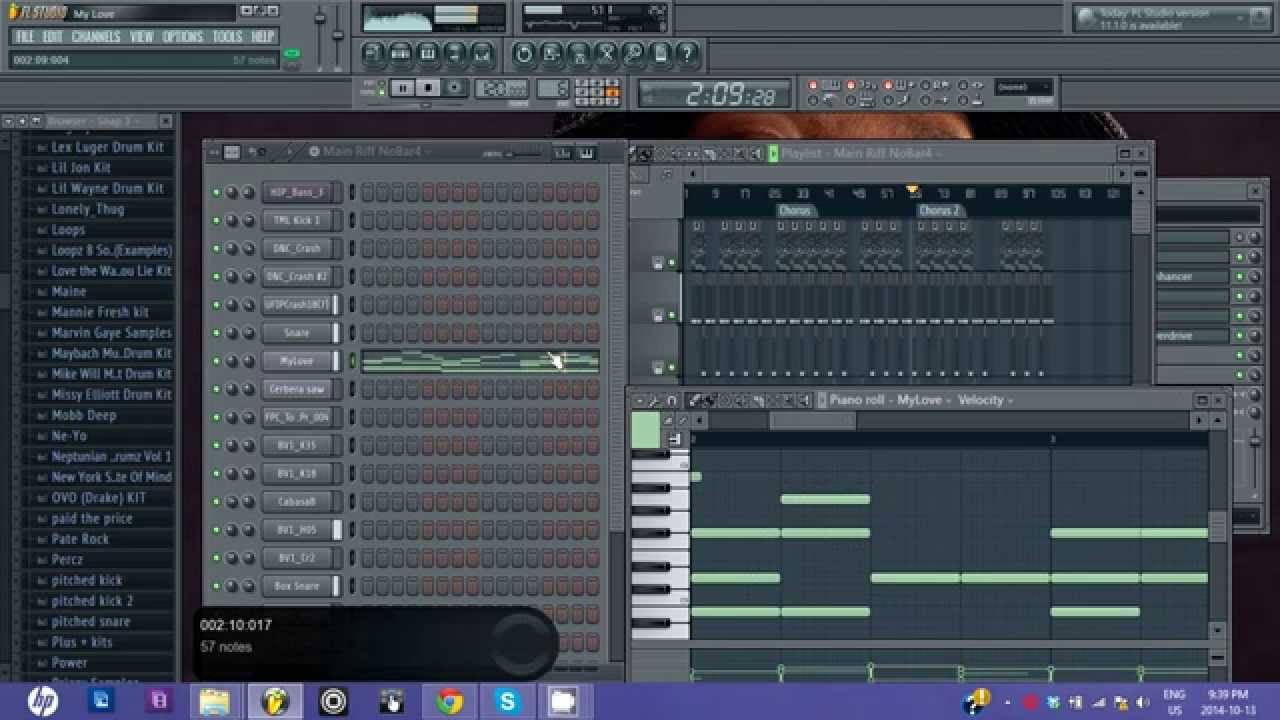This screenshot has width=1280, height=720.
Task: Open the Piano roll MyLove channel dropdown
Action: click(925, 400)
